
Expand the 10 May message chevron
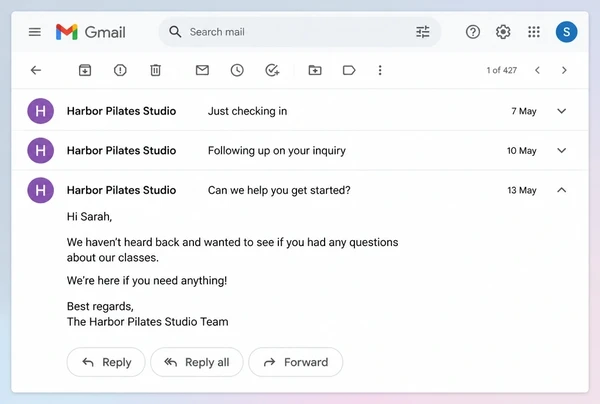(561, 150)
